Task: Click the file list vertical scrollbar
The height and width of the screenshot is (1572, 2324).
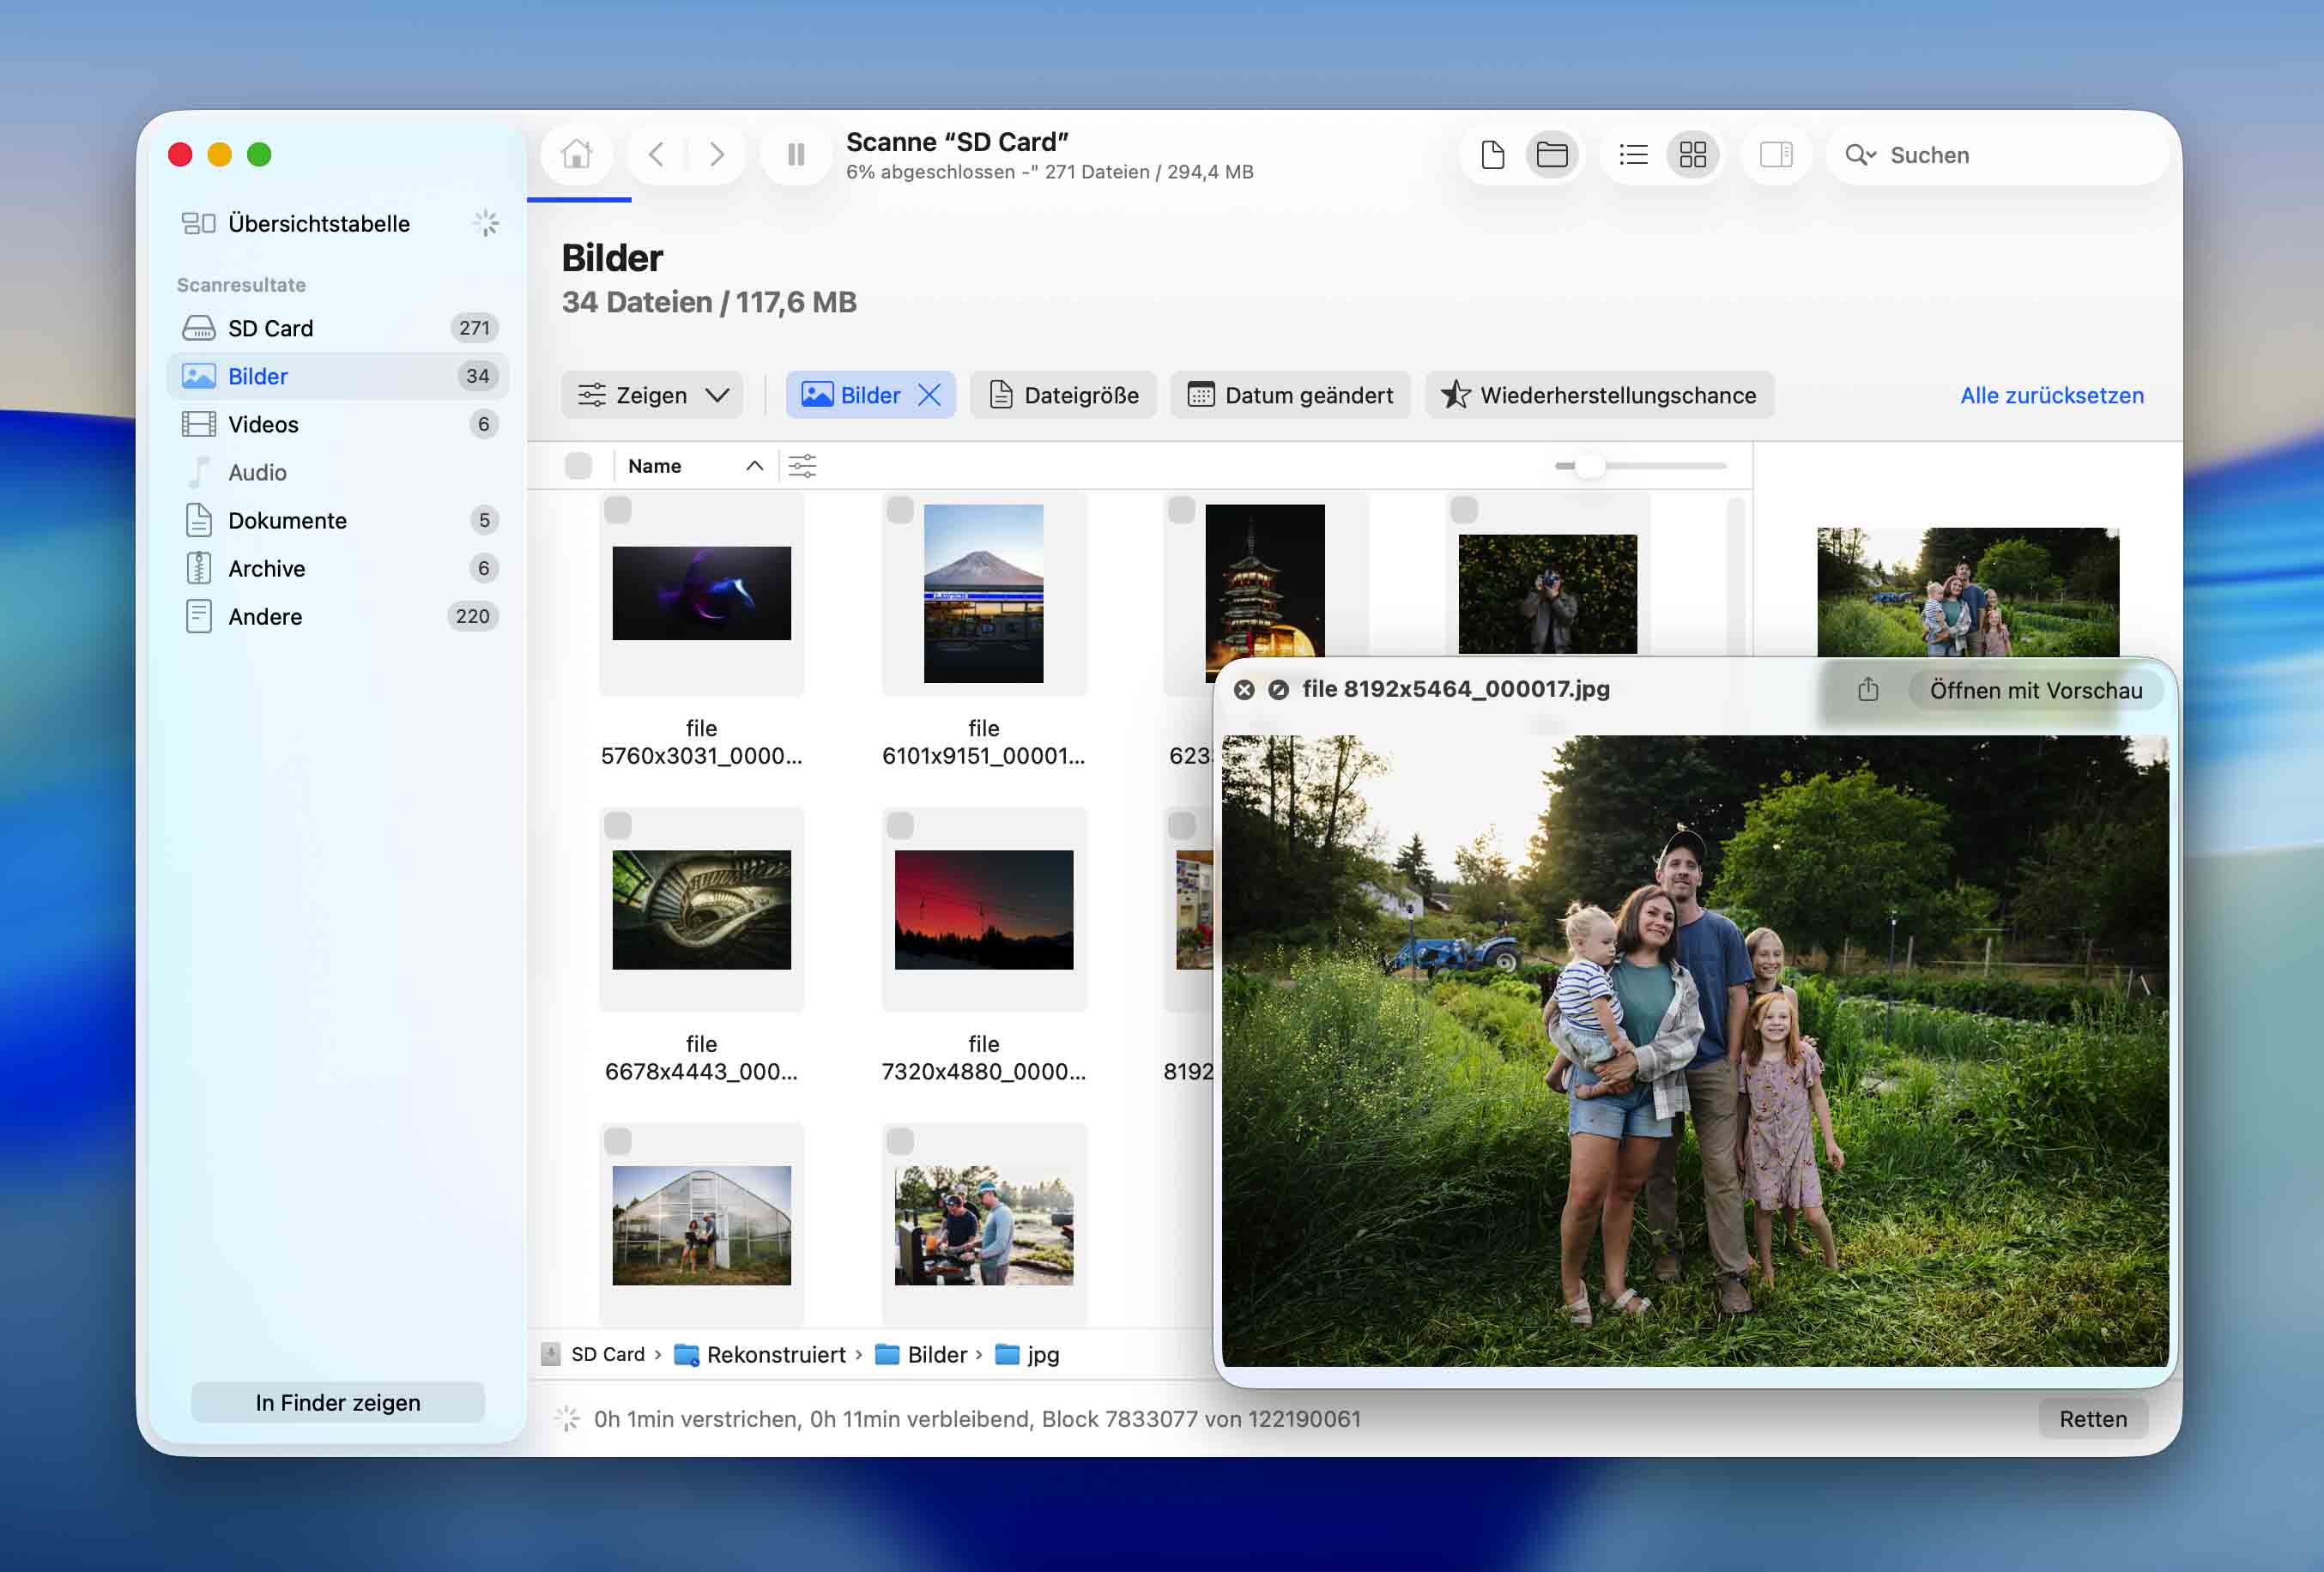Action: (1736, 576)
